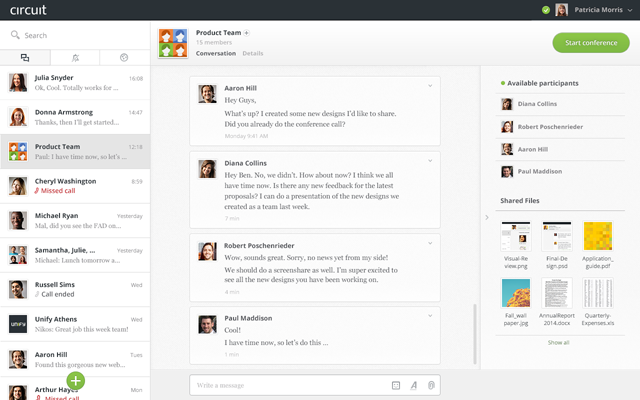Click the Product Team group avatar in header

pyautogui.click(x=173, y=43)
